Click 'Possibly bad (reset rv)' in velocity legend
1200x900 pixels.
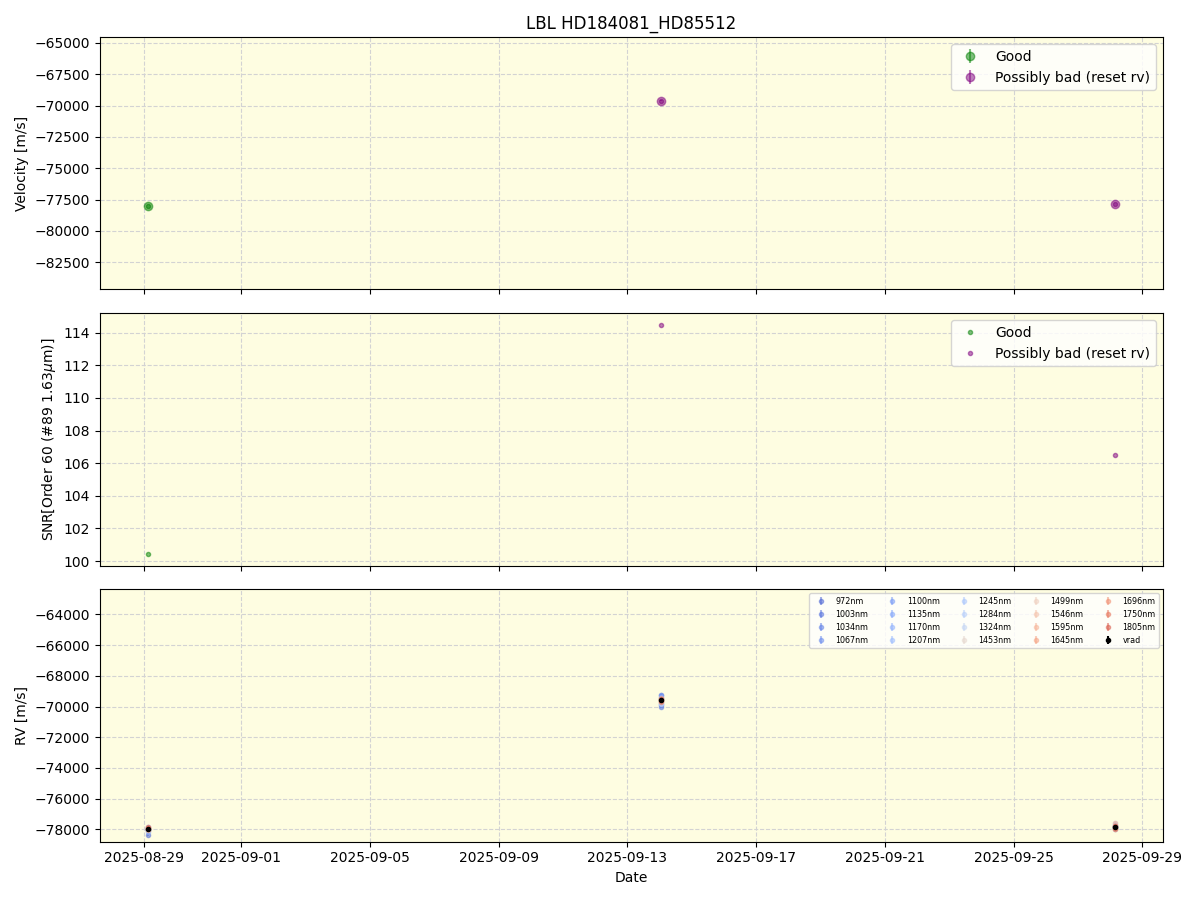[x=1071, y=77]
